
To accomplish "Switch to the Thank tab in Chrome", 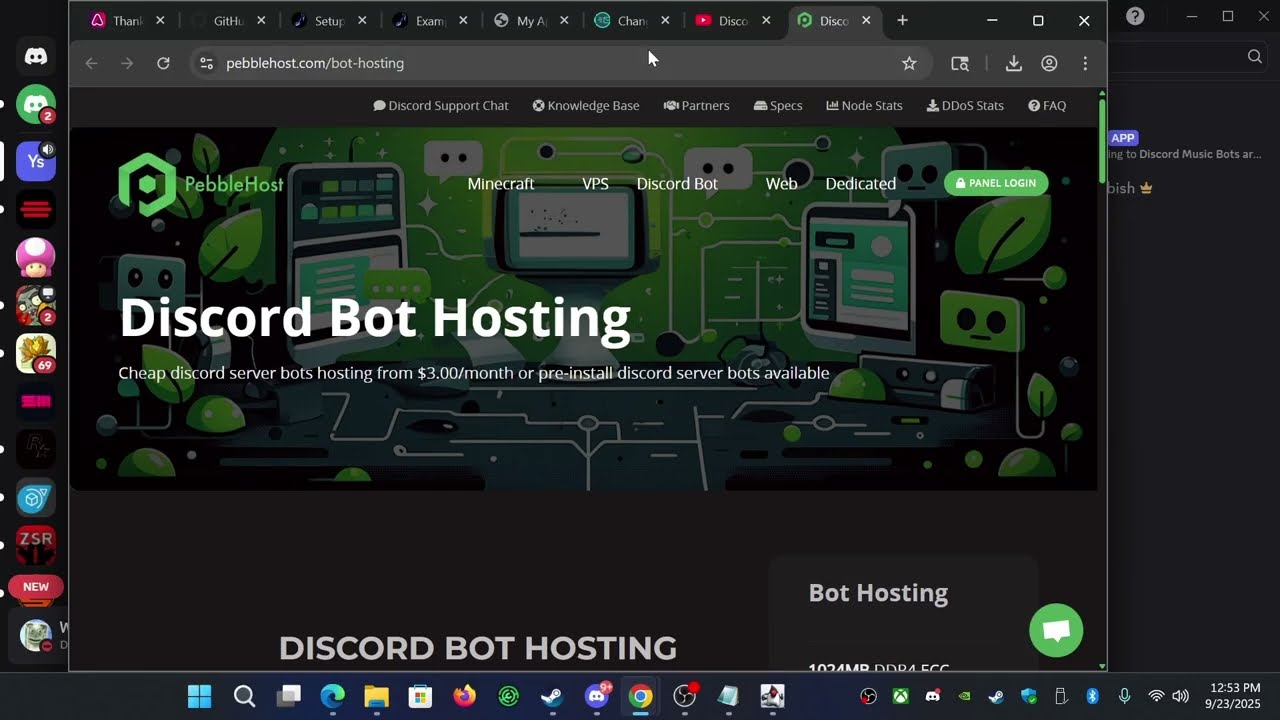I will tap(127, 20).
